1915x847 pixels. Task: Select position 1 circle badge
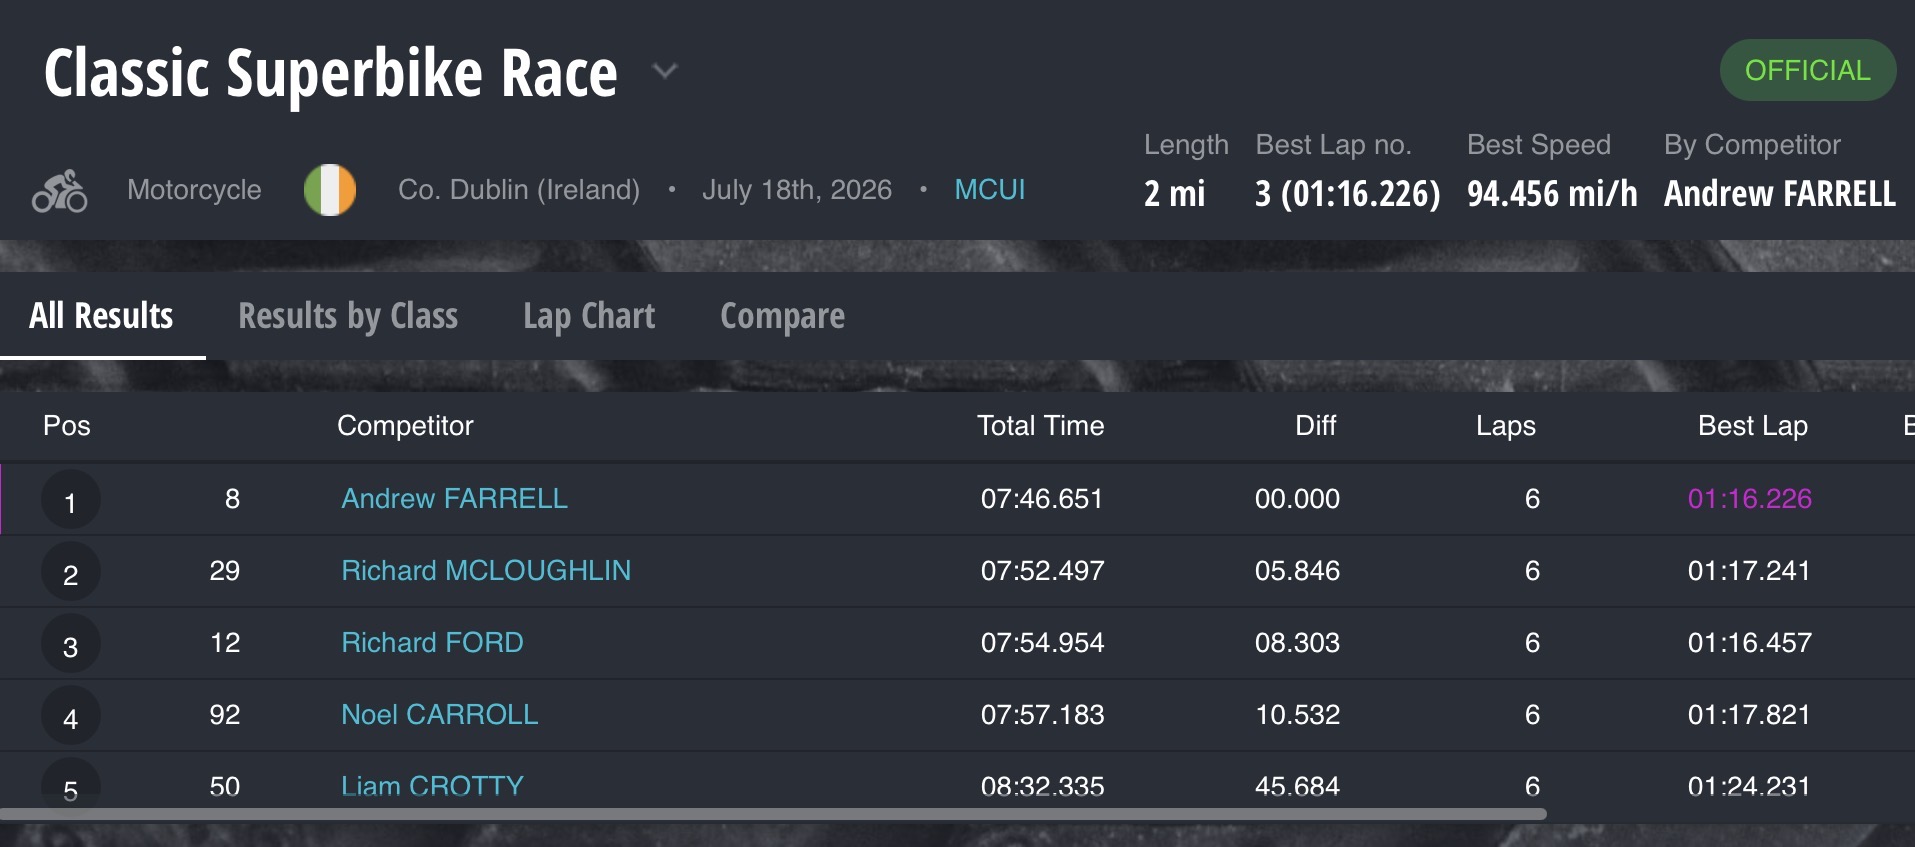70,500
